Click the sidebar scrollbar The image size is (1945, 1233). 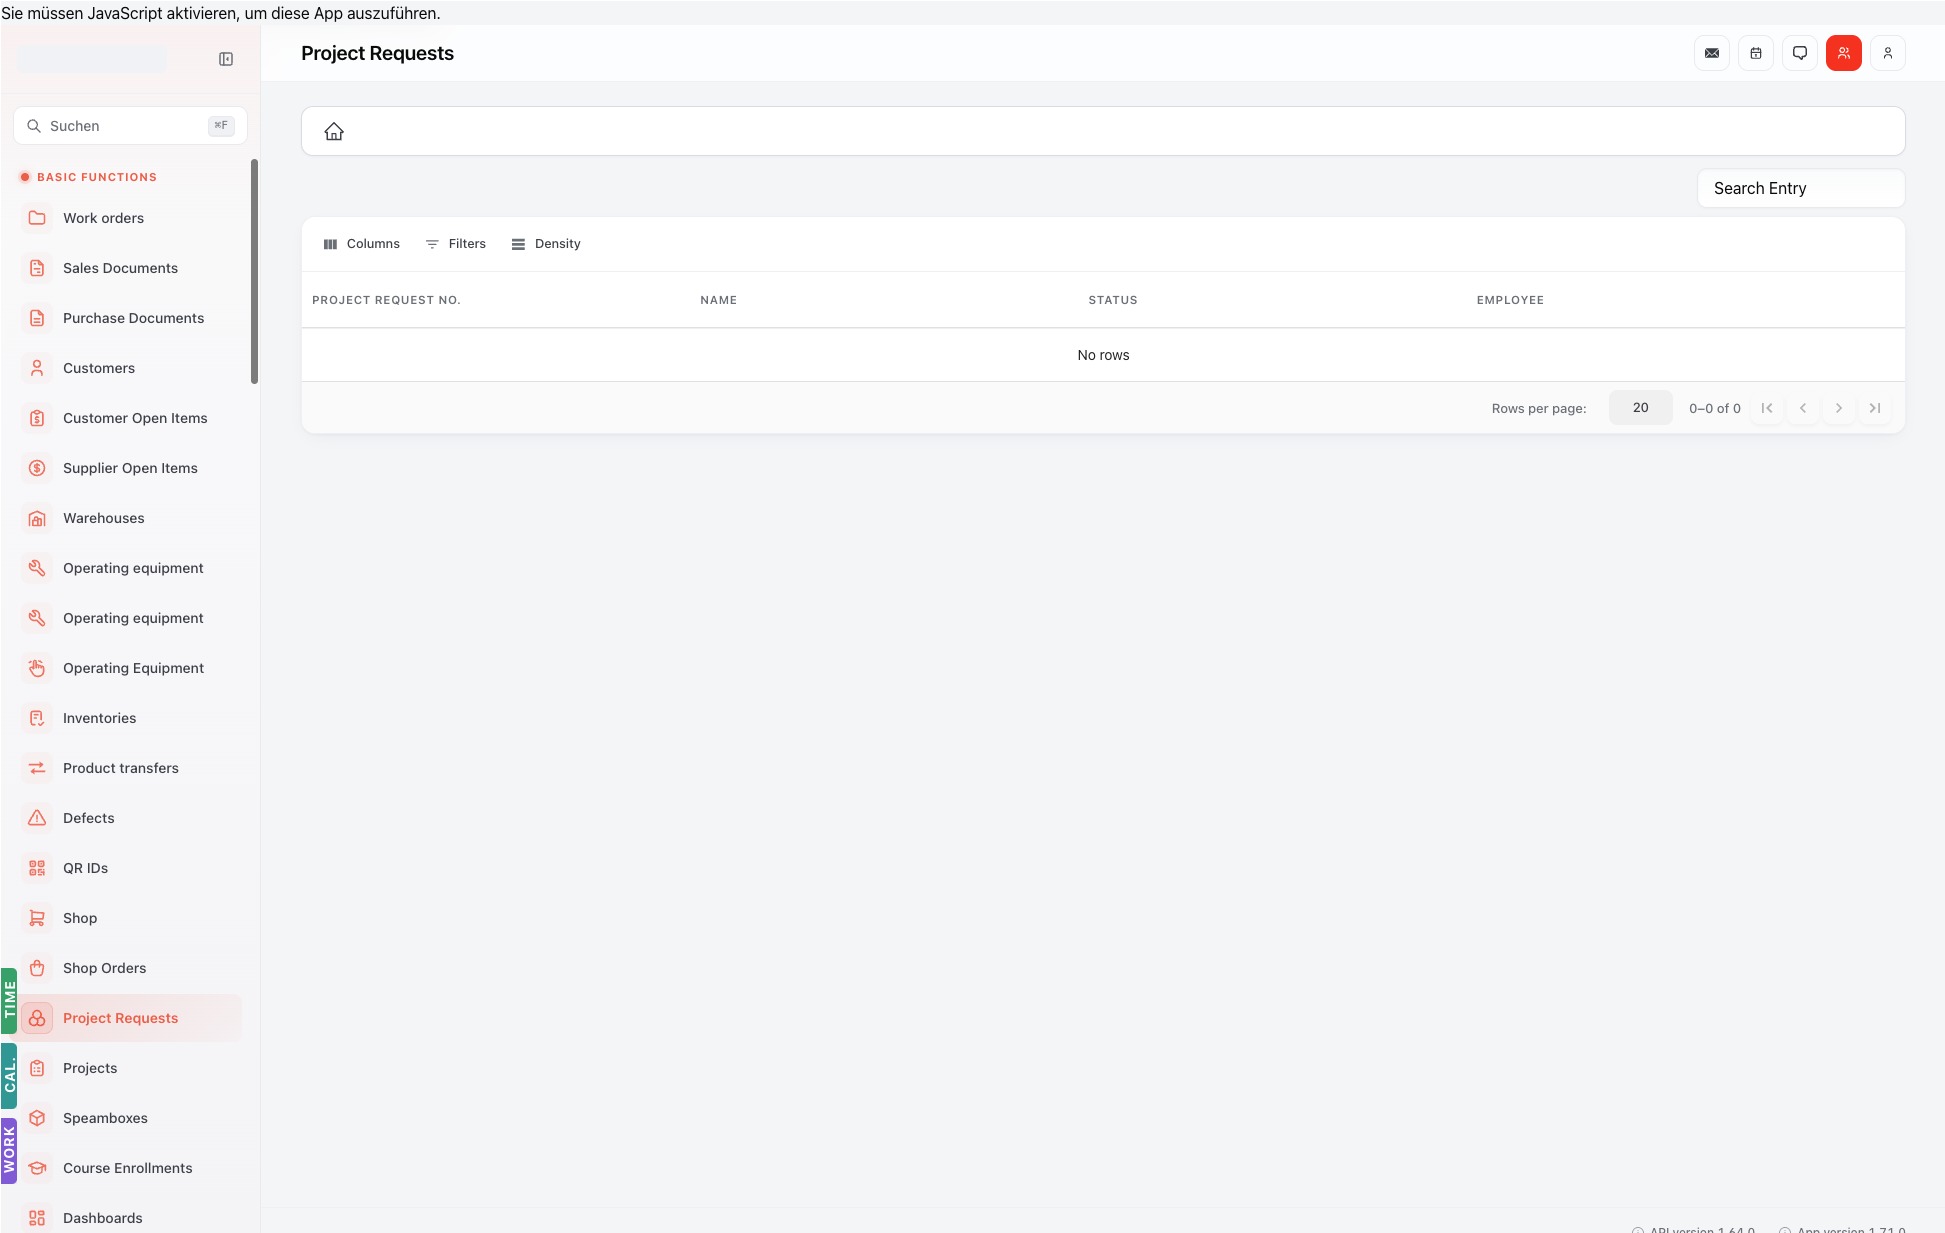pos(254,271)
